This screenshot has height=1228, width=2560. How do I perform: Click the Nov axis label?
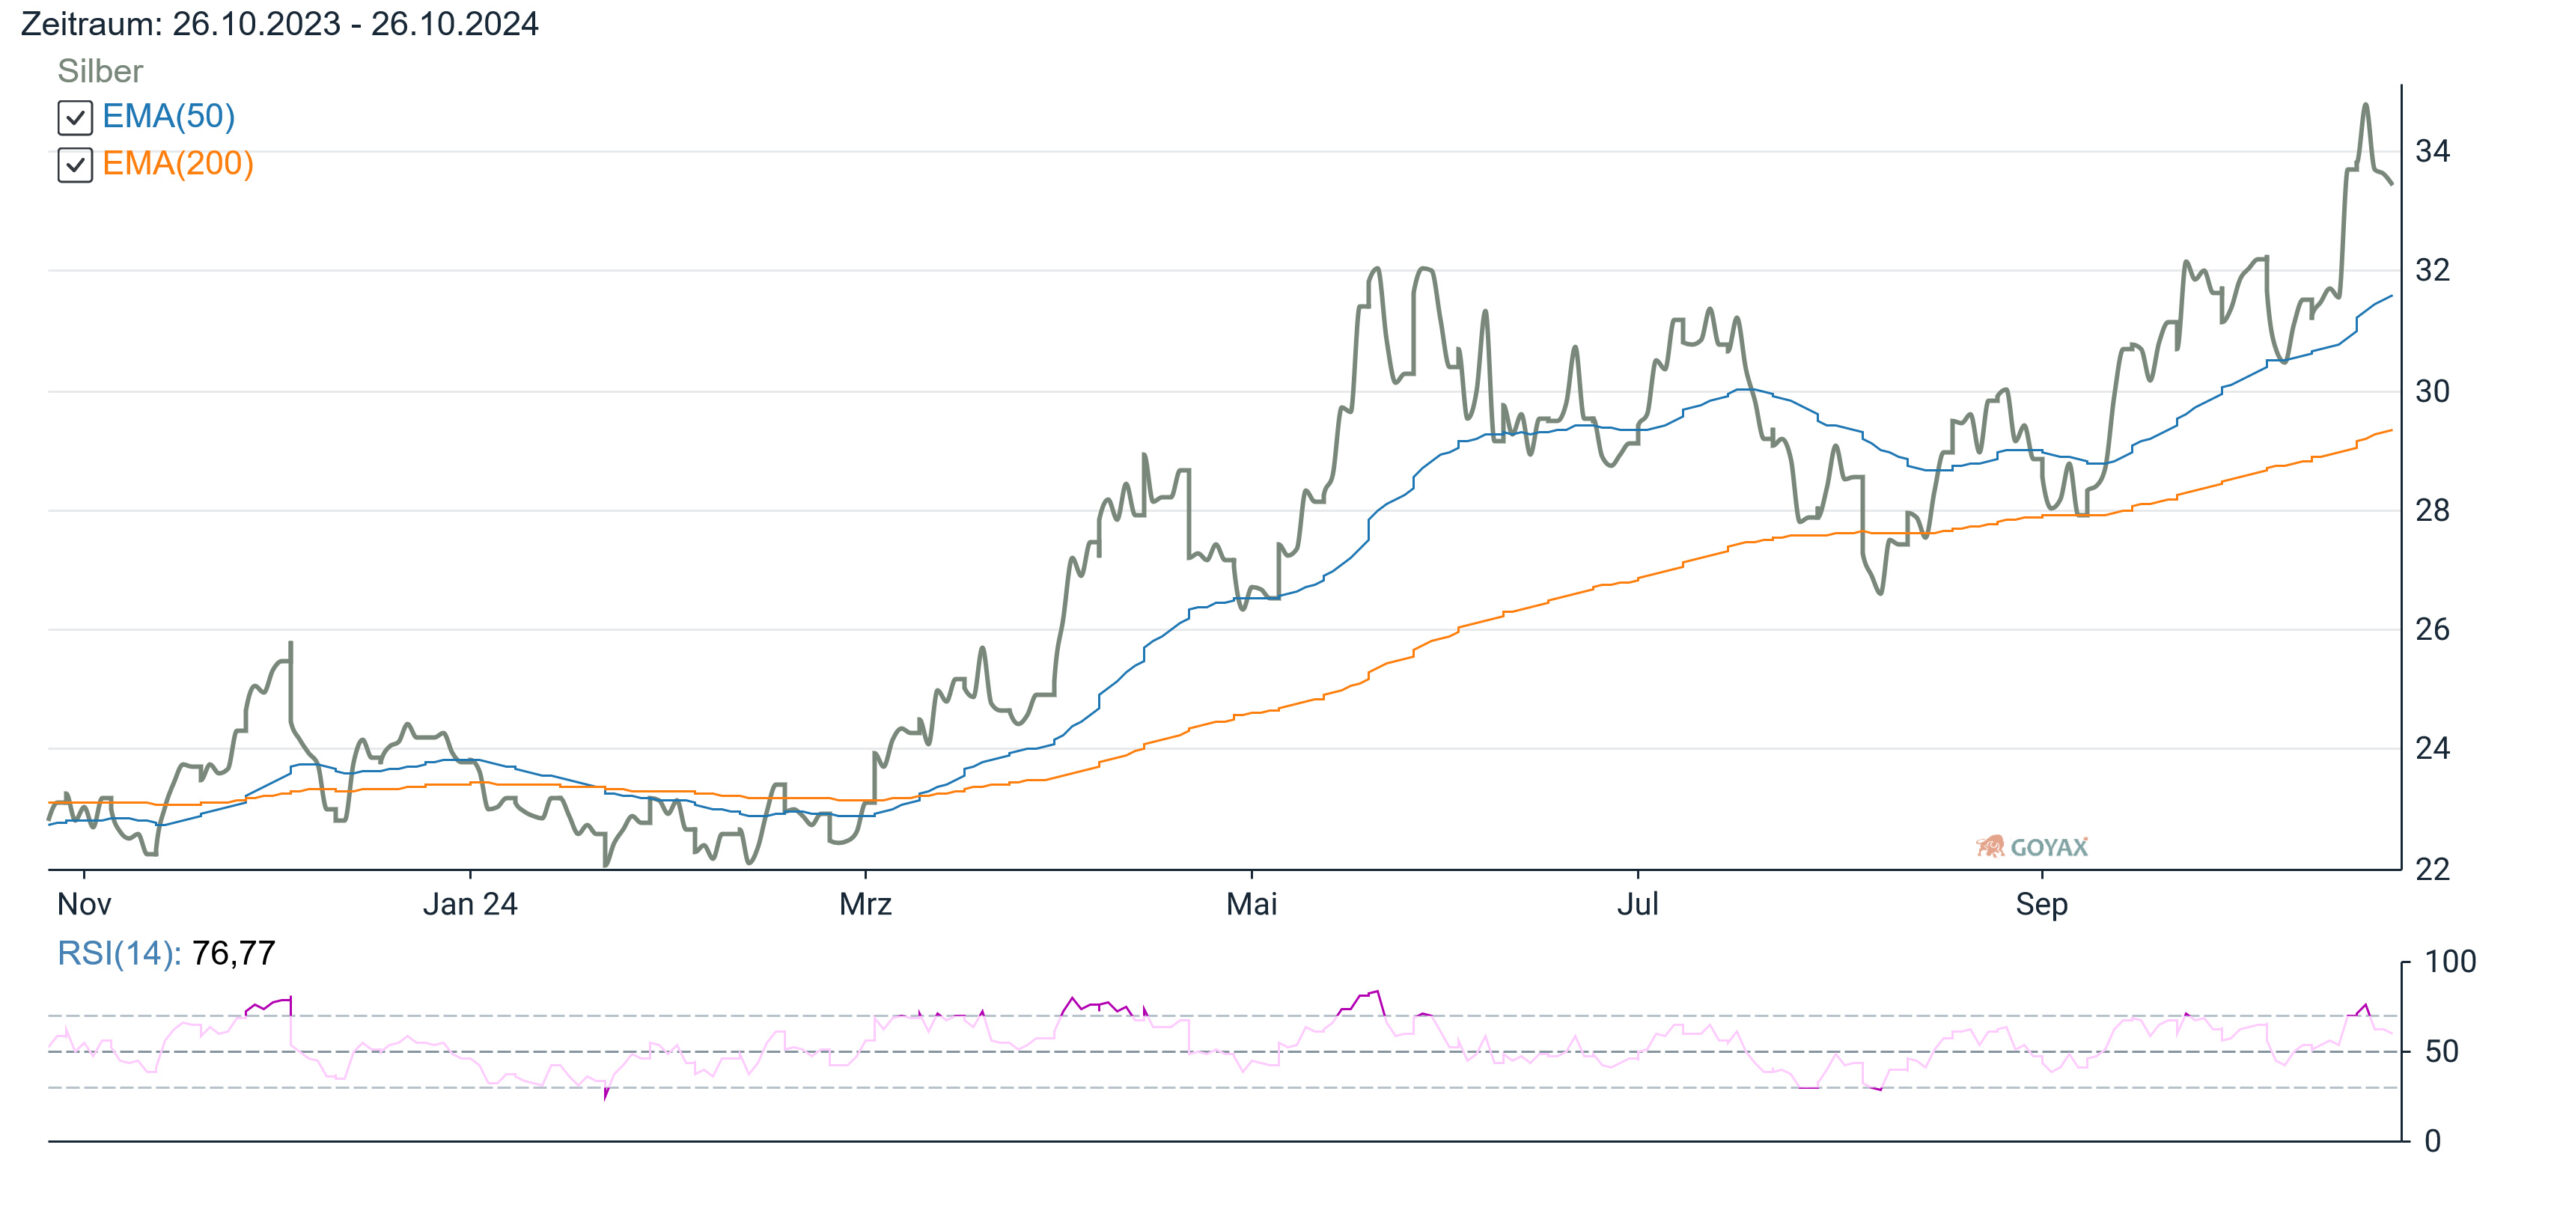[84, 904]
